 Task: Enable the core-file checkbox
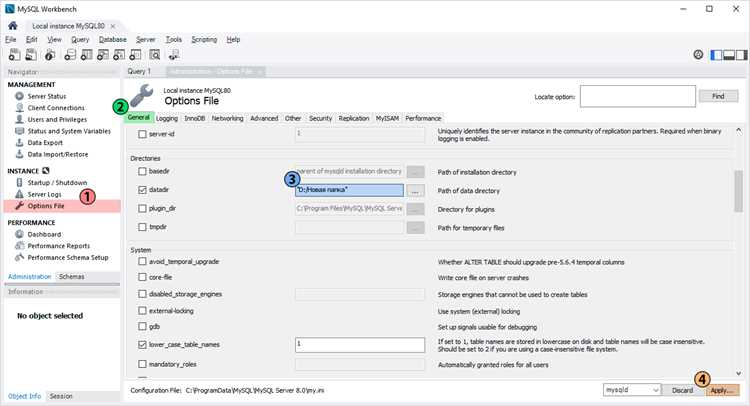(x=142, y=277)
